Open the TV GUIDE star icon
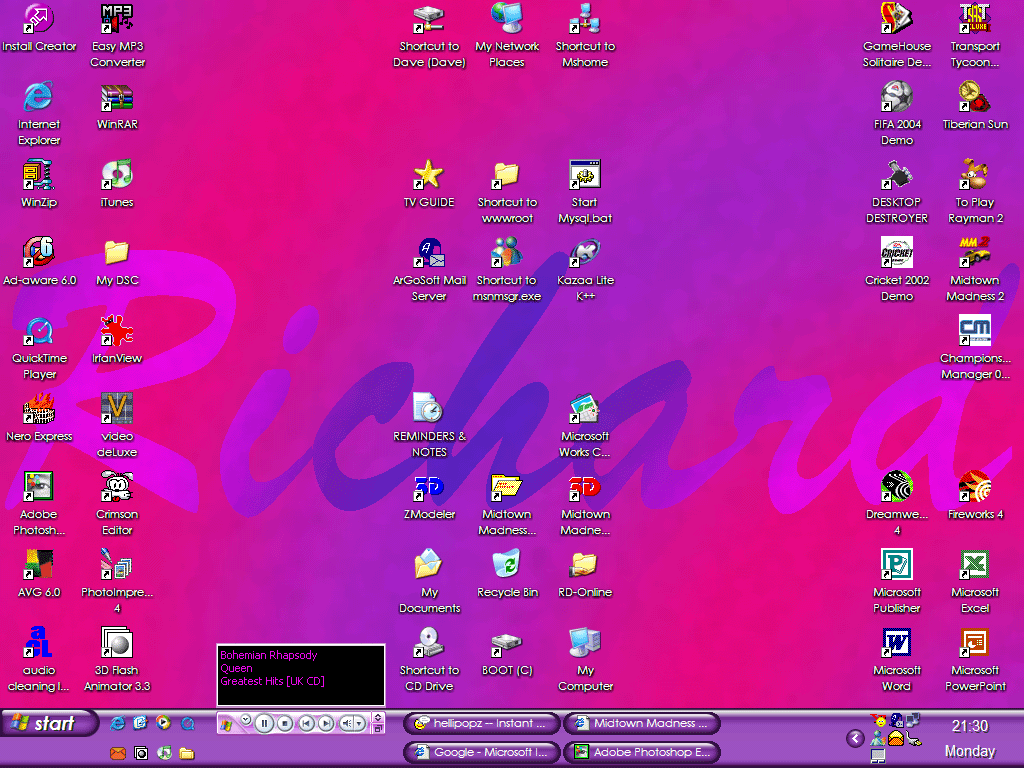The image size is (1024, 768). tap(429, 176)
